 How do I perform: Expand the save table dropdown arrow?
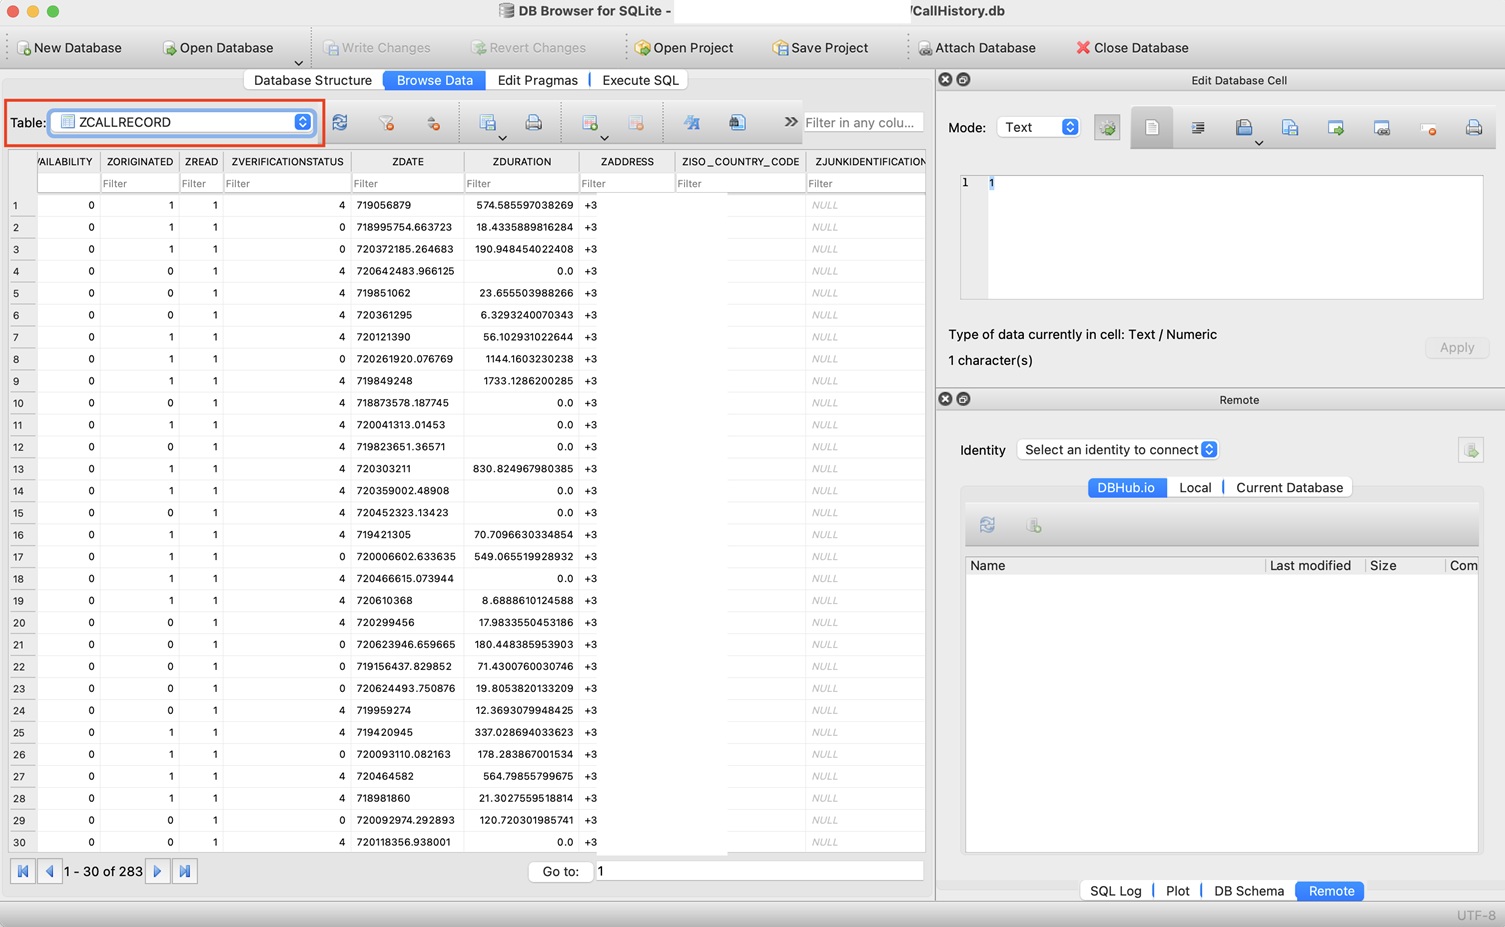[x=502, y=138]
